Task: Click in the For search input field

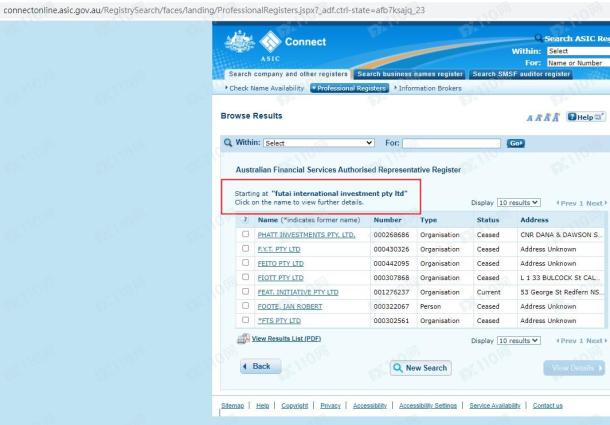Action: pos(452,143)
